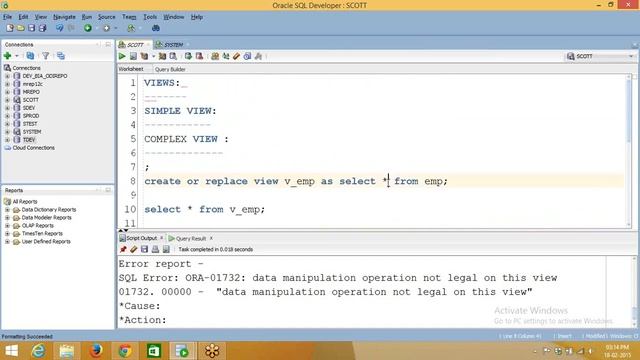Open Chrome from the taskbar

[125, 351]
